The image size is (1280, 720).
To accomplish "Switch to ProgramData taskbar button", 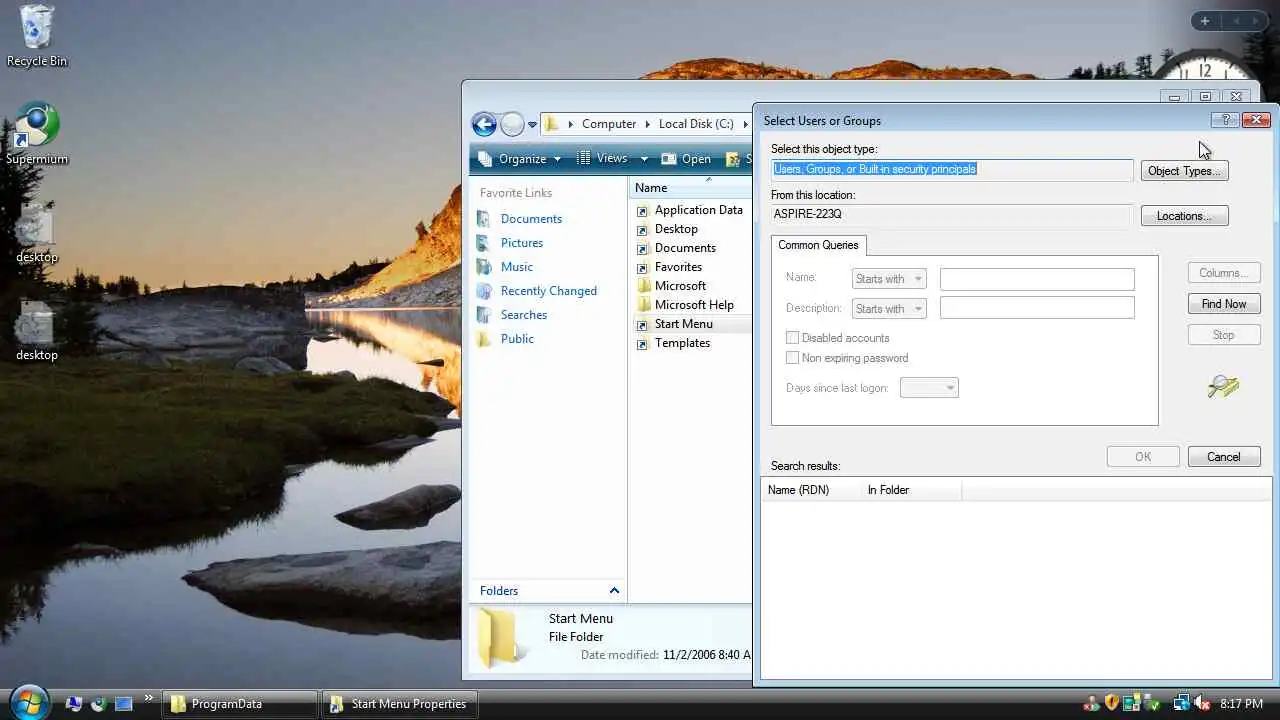I will point(238,704).
